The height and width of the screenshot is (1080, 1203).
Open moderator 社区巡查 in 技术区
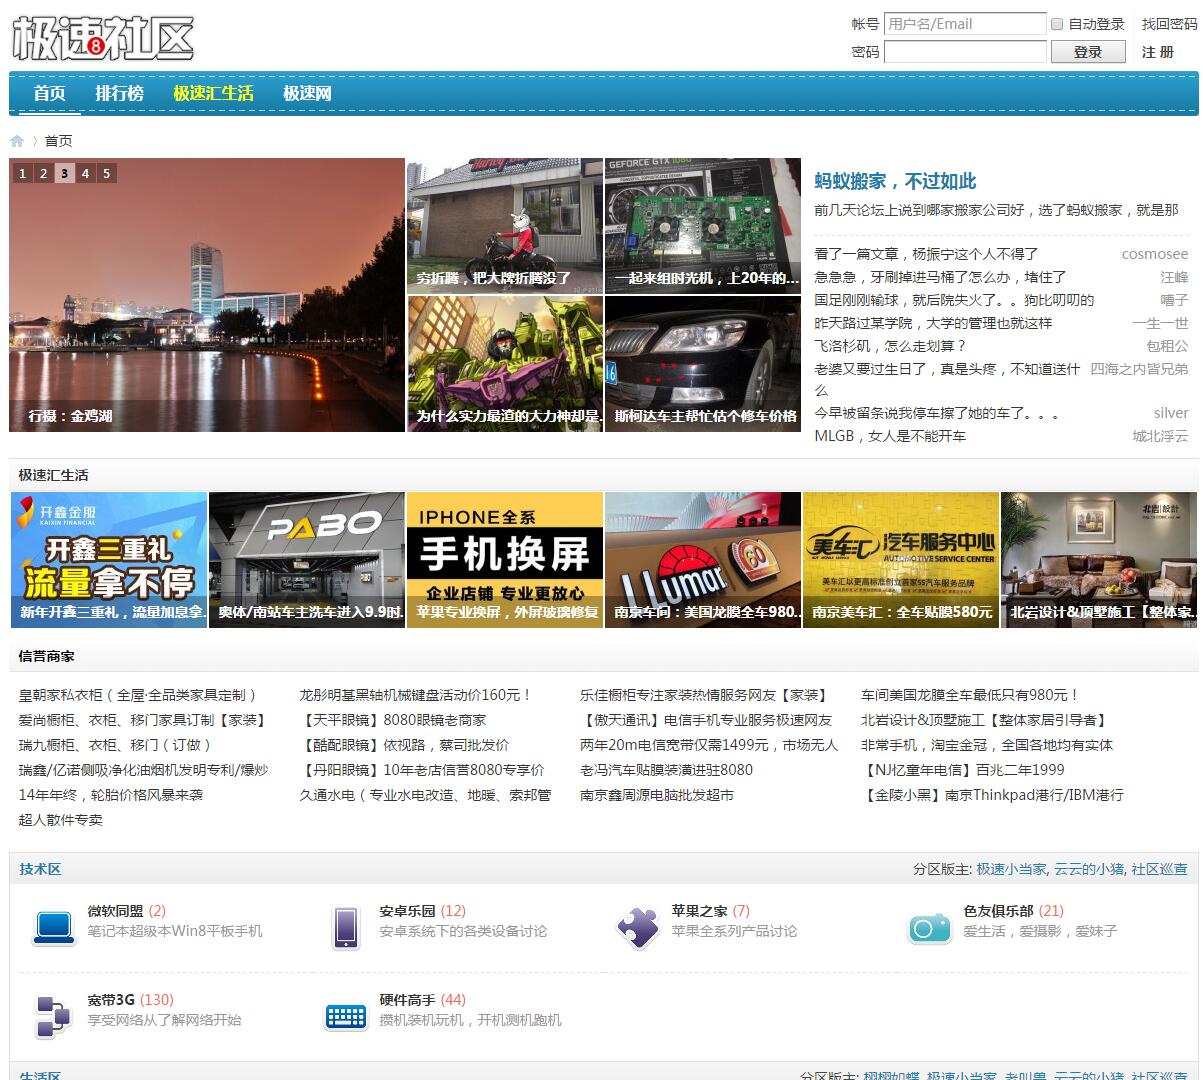[x=1159, y=869]
